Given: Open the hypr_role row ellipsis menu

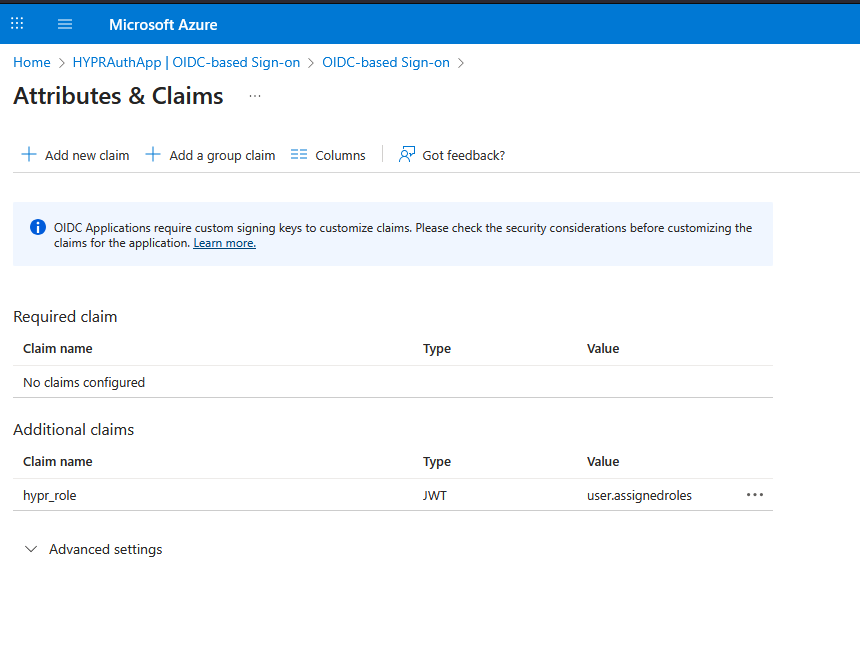Looking at the screenshot, I should (755, 495).
